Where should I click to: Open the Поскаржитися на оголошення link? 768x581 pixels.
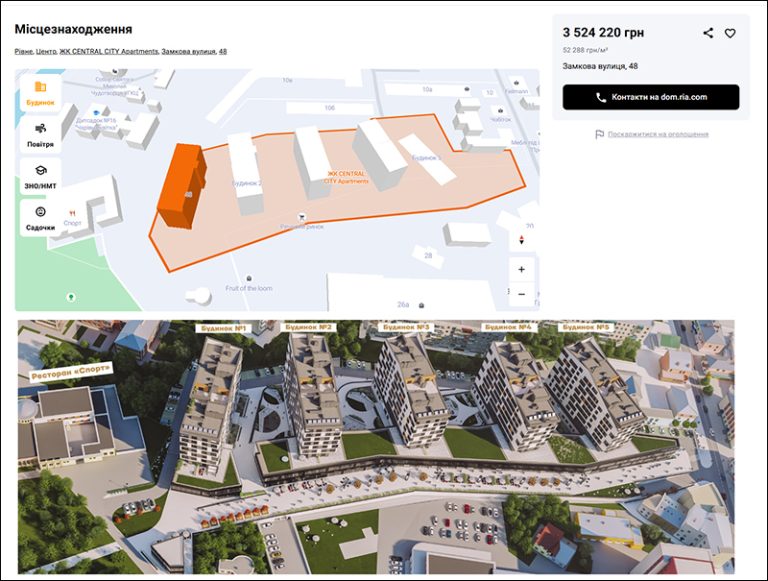click(x=658, y=134)
